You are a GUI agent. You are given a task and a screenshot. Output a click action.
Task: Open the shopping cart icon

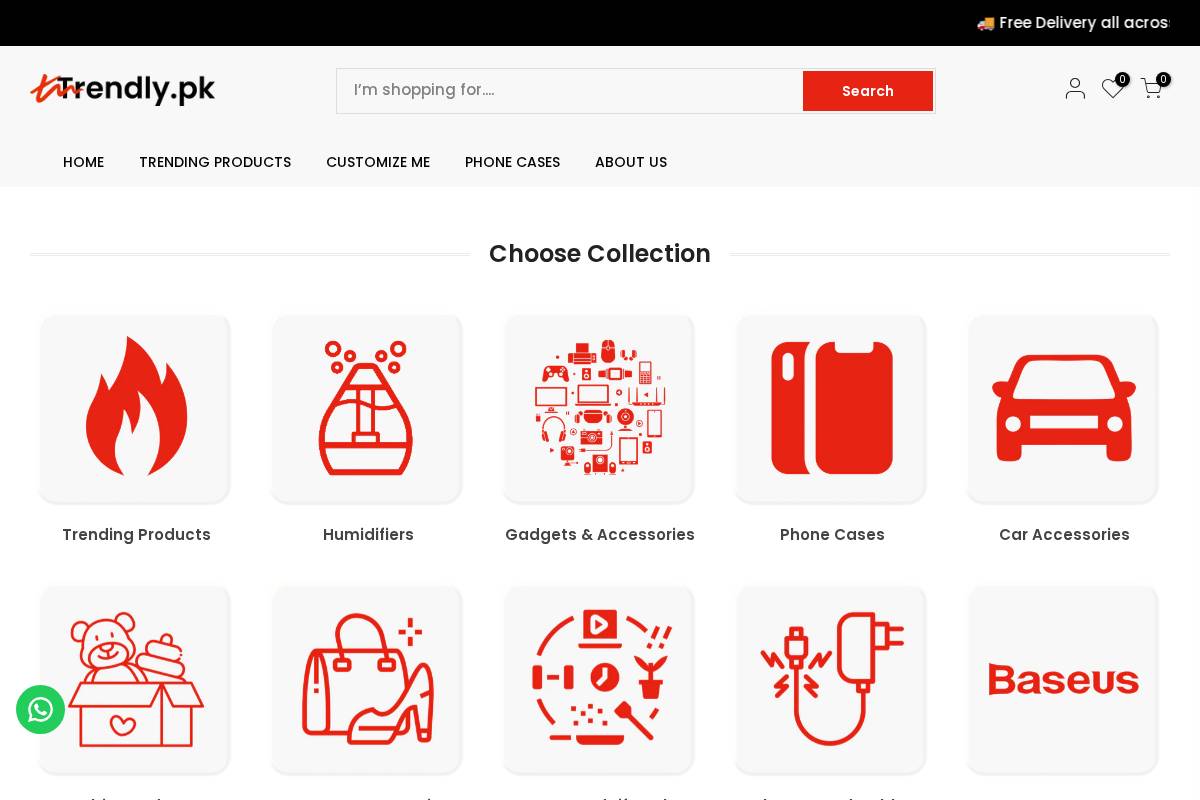1151,89
